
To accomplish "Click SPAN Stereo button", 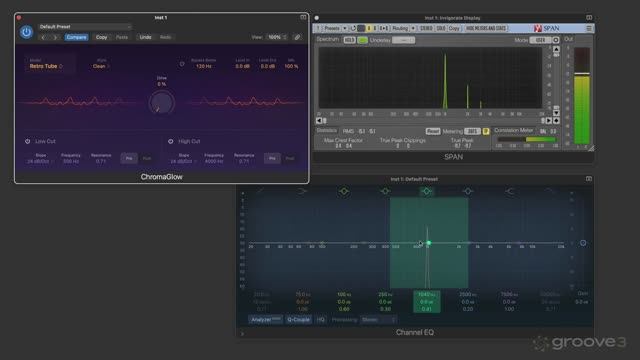I will 426,28.
